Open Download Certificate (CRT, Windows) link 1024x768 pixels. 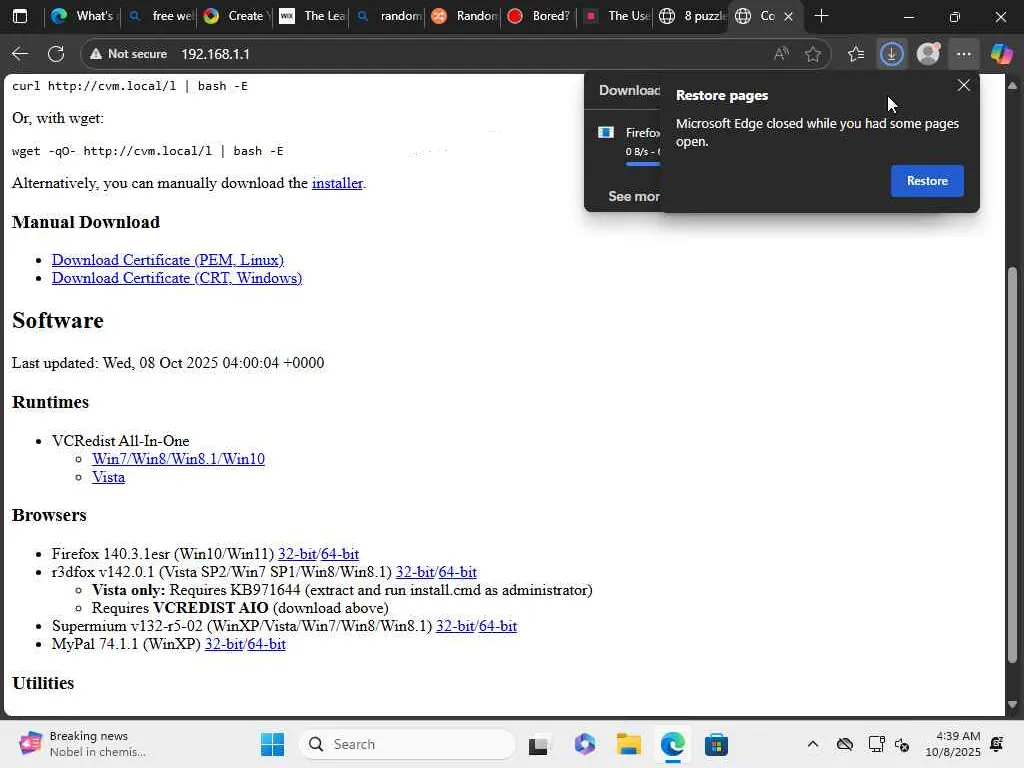click(177, 278)
